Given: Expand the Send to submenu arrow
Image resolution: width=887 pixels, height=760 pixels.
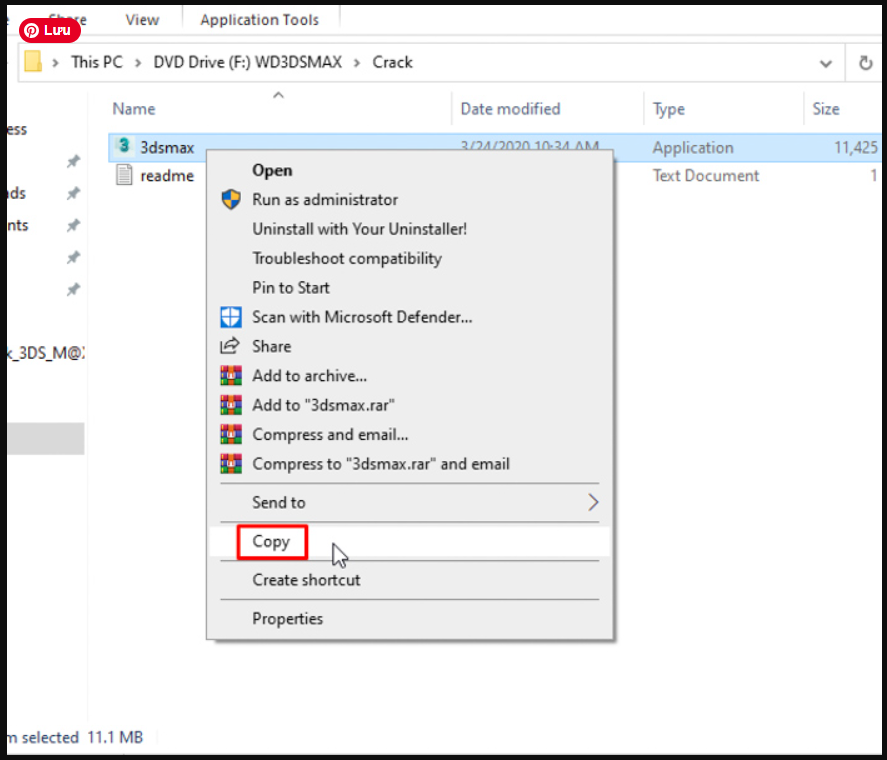Looking at the screenshot, I should (592, 502).
